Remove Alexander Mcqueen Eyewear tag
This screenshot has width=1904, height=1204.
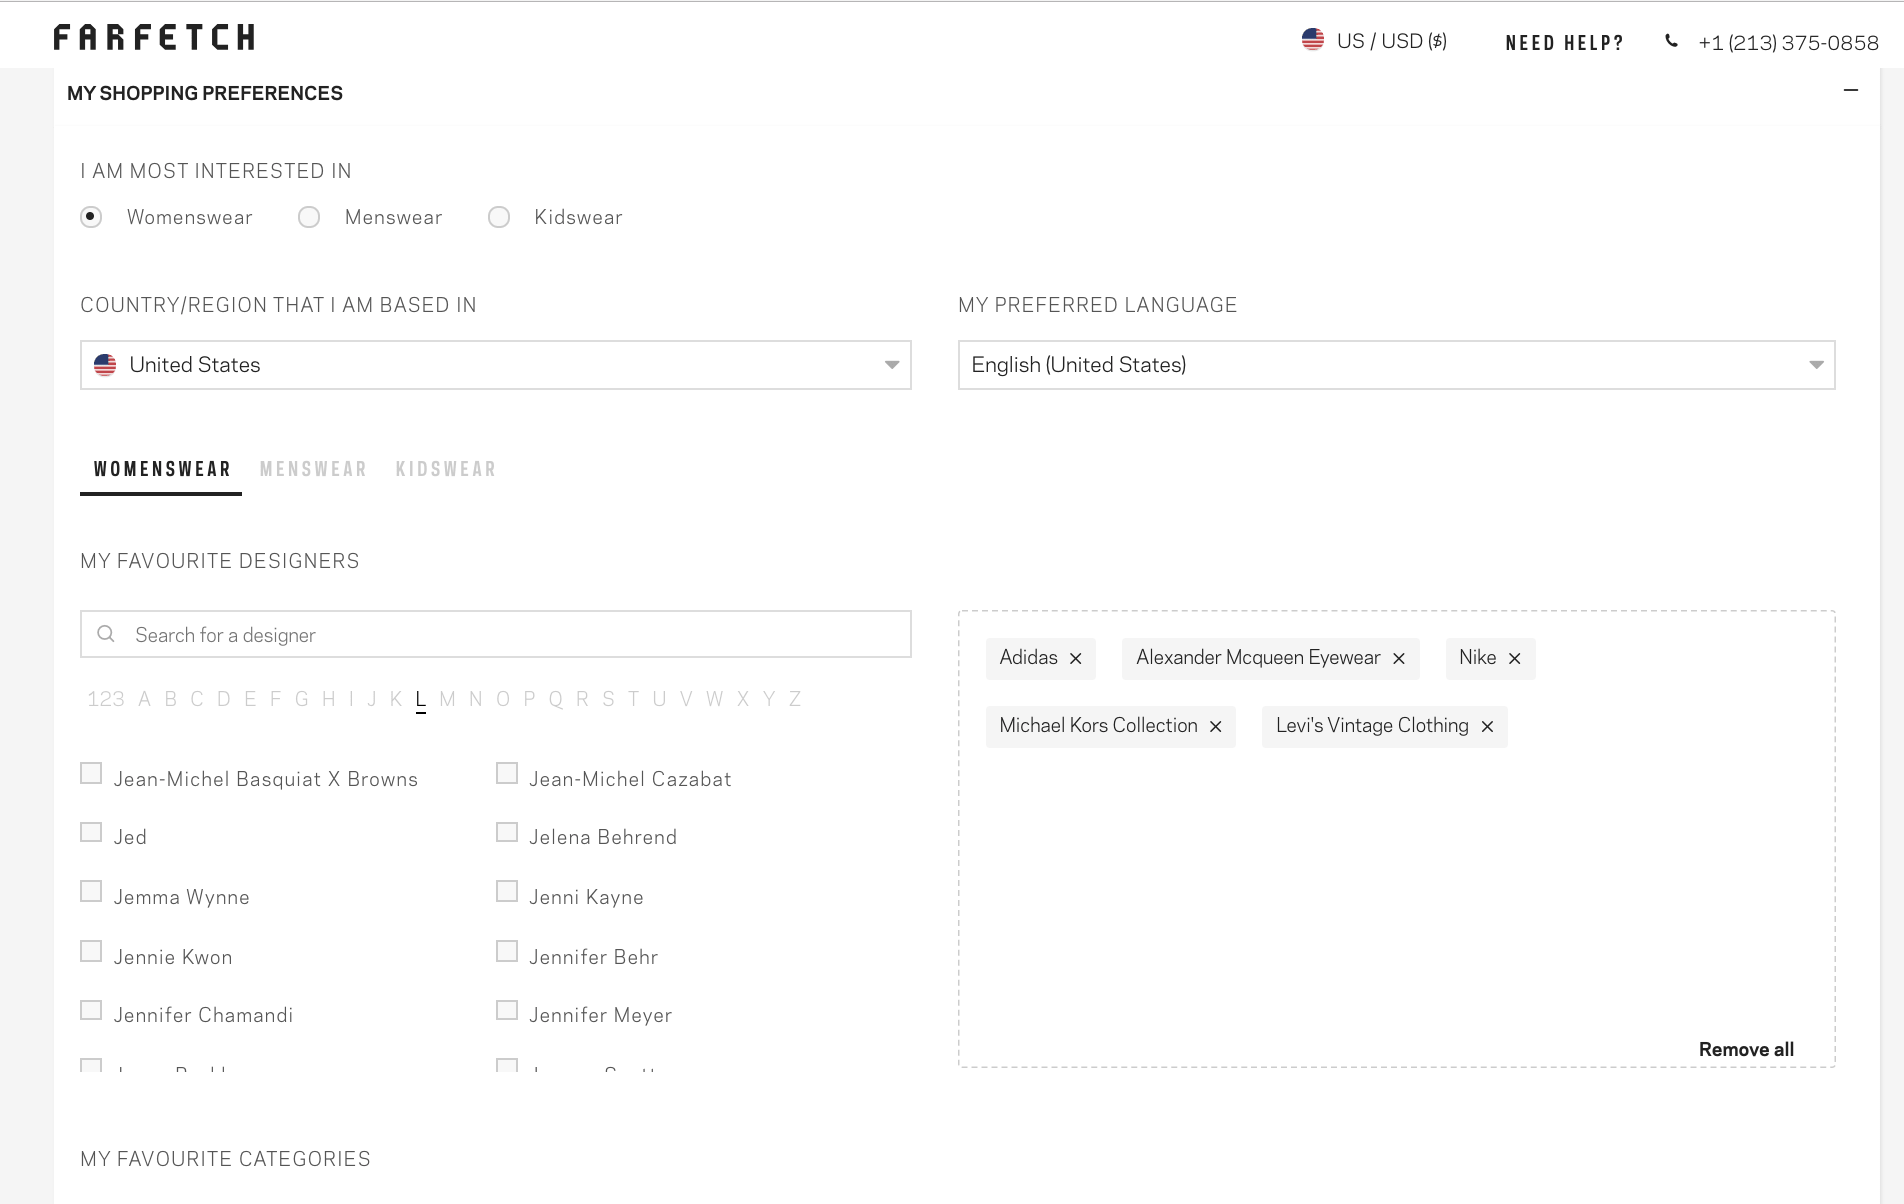[1399, 658]
